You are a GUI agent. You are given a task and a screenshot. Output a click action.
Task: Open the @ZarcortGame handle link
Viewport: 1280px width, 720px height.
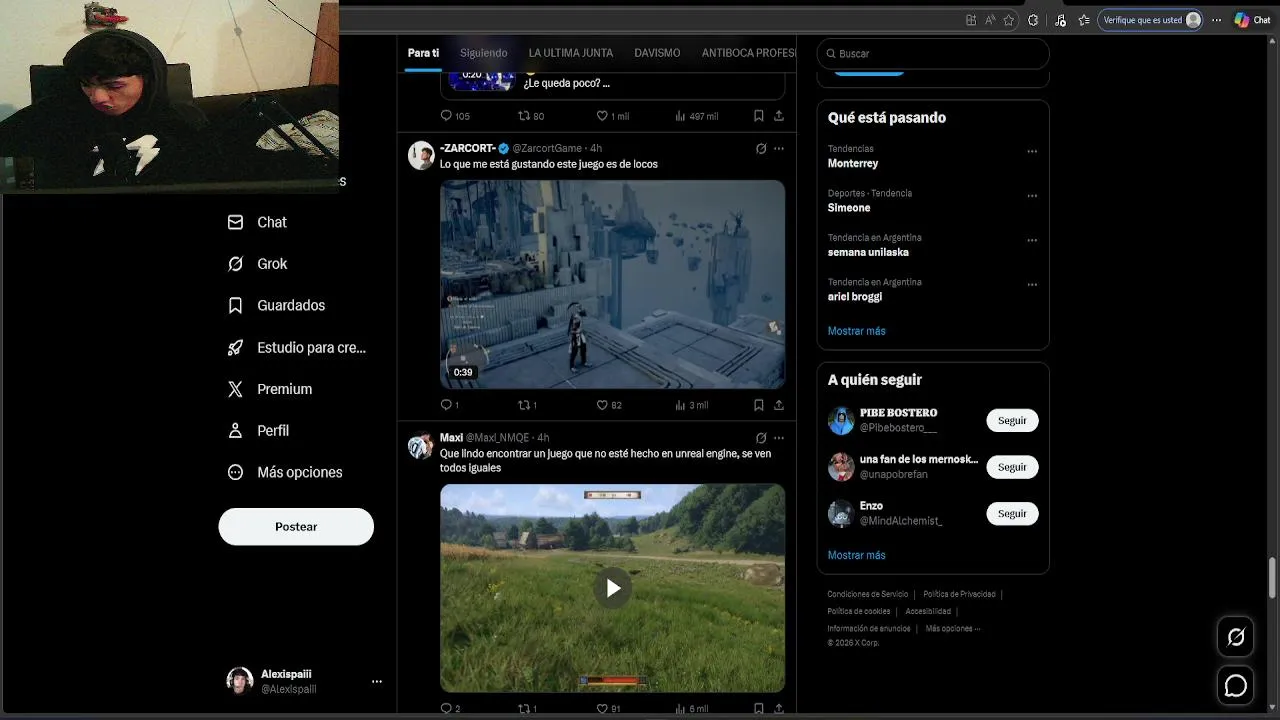(547, 149)
